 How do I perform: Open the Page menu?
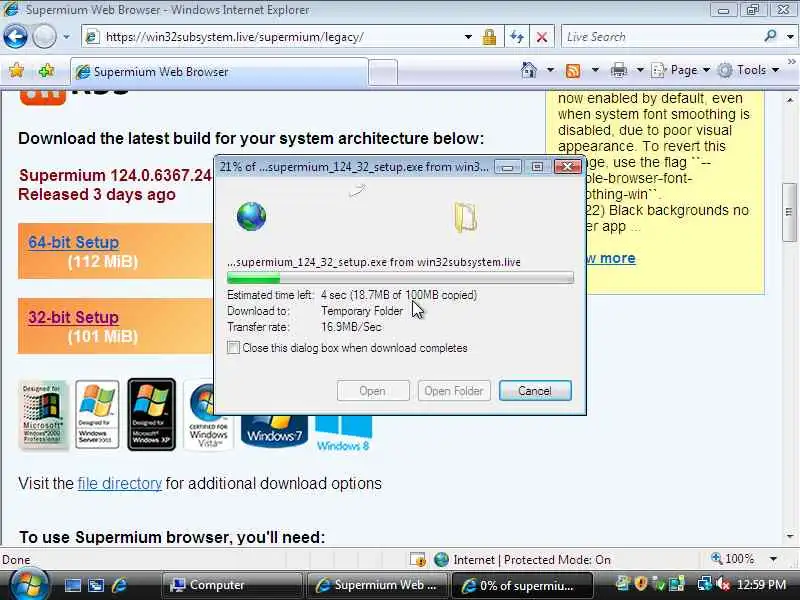[681, 70]
